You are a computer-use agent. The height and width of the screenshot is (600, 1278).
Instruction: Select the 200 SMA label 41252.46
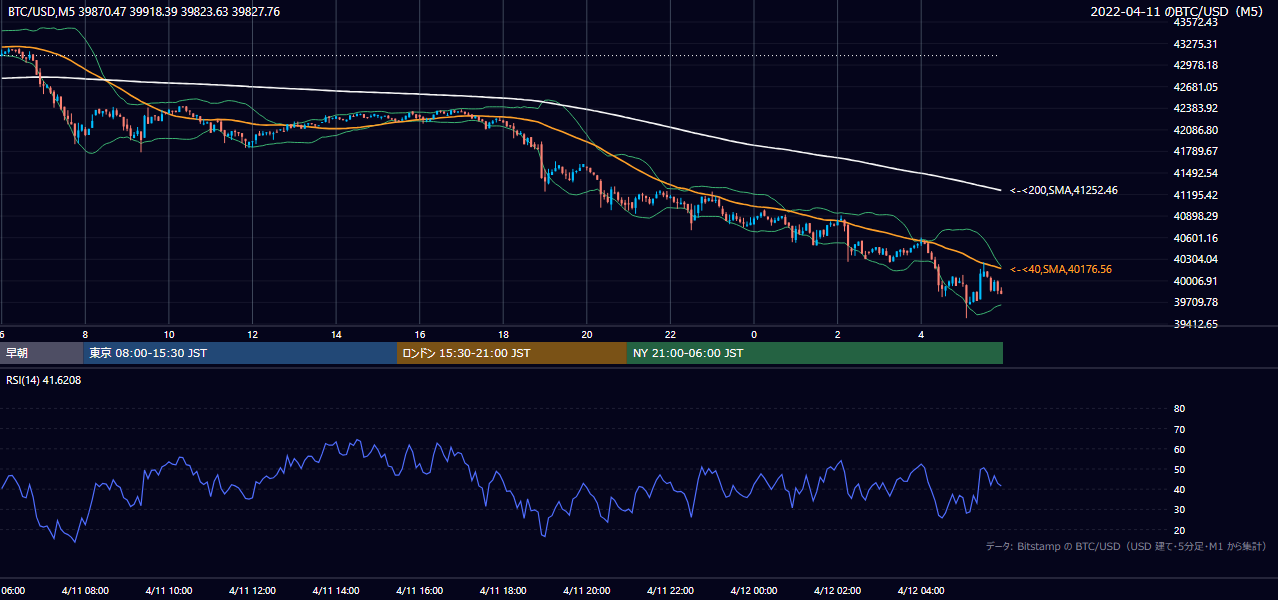click(1064, 190)
